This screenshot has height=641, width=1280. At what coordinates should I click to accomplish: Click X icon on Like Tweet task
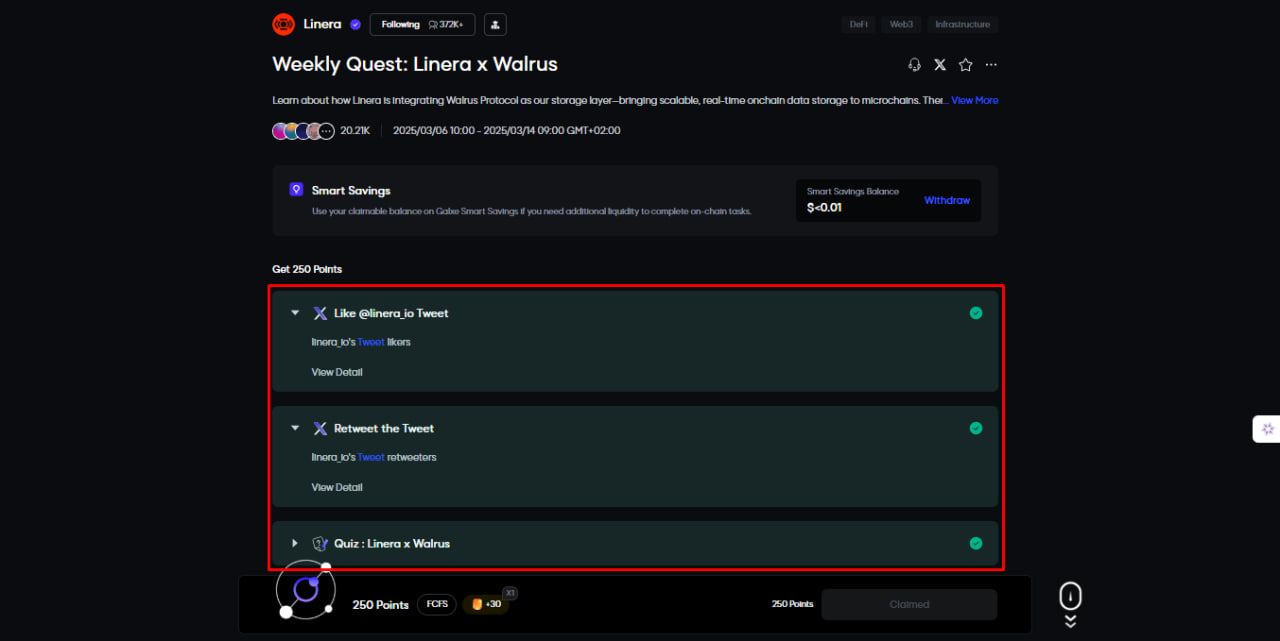320,313
